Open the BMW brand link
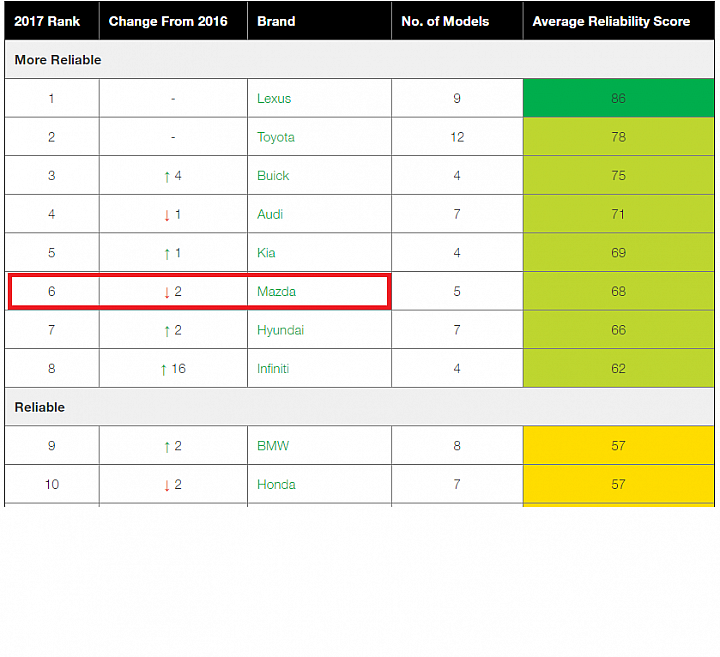 click(x=273, y=446)
